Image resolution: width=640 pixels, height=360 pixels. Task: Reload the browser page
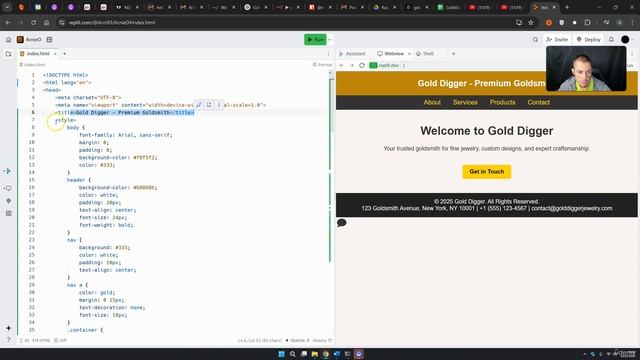coord(33,22)
